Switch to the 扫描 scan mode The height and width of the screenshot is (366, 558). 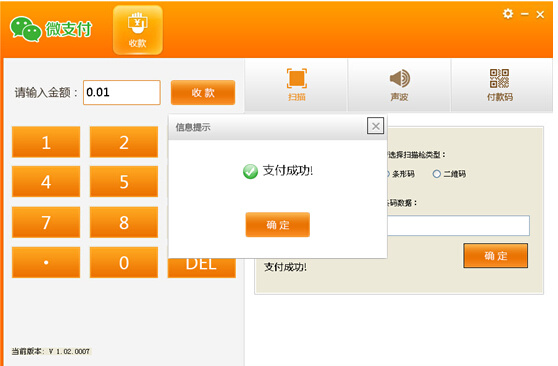tap(296, 85)
